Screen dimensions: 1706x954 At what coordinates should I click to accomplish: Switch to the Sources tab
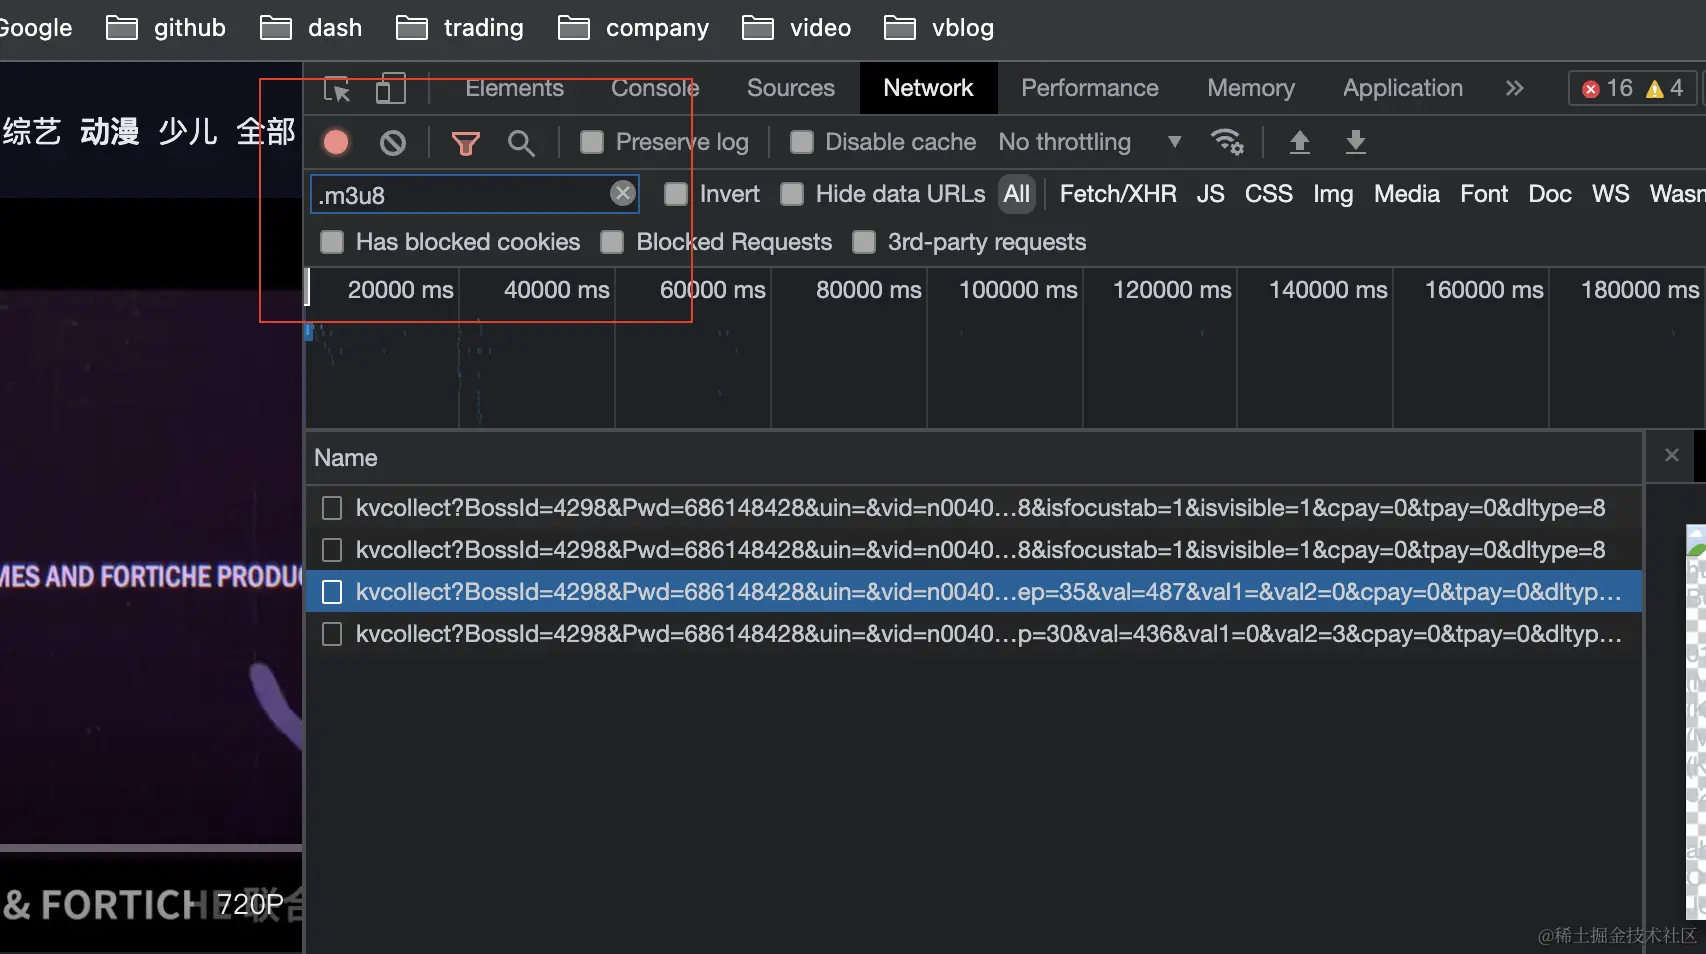791,88
